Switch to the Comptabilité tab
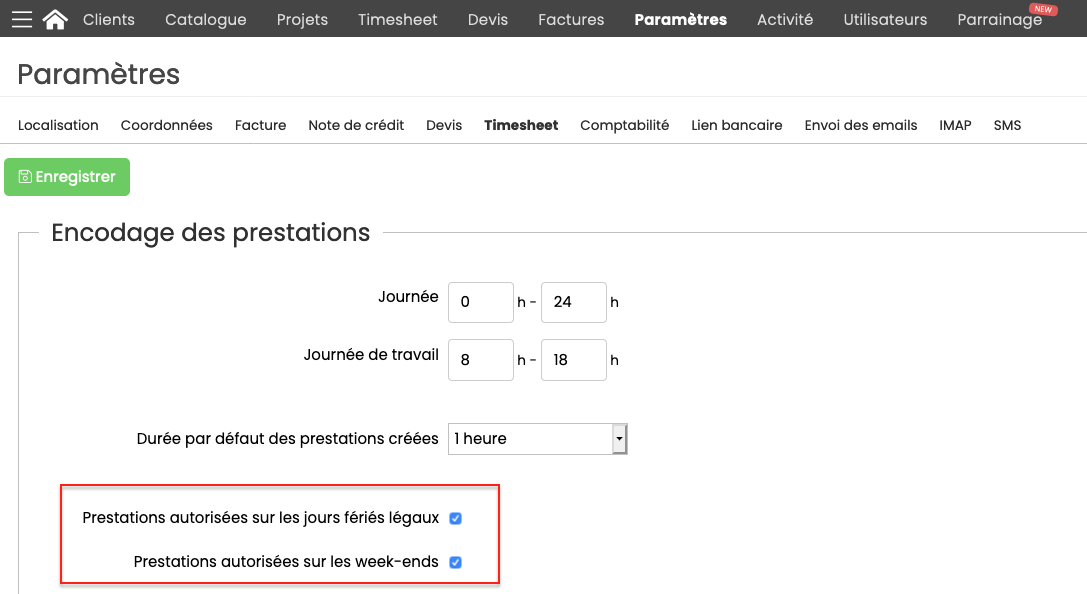This screenshot has height=594, width=1087. pos(625,125)
